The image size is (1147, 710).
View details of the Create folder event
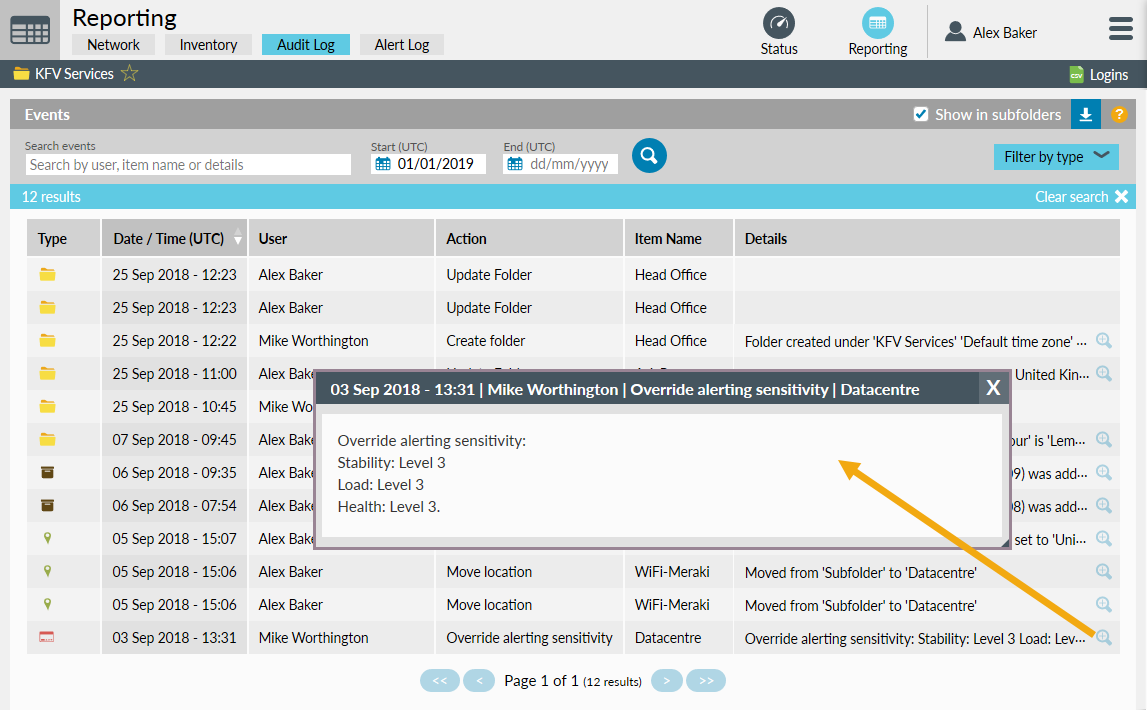coord(1104,341)
